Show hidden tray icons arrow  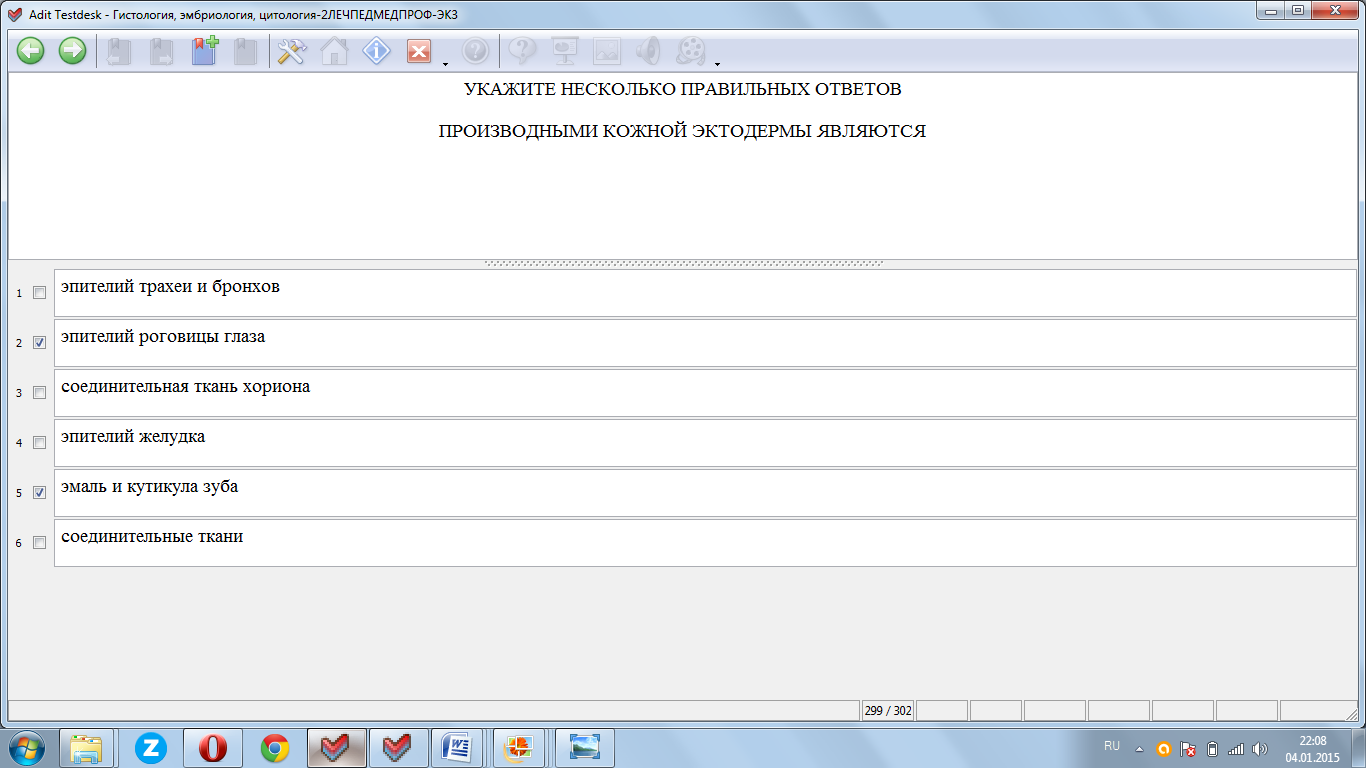[x=1138, y=748]
